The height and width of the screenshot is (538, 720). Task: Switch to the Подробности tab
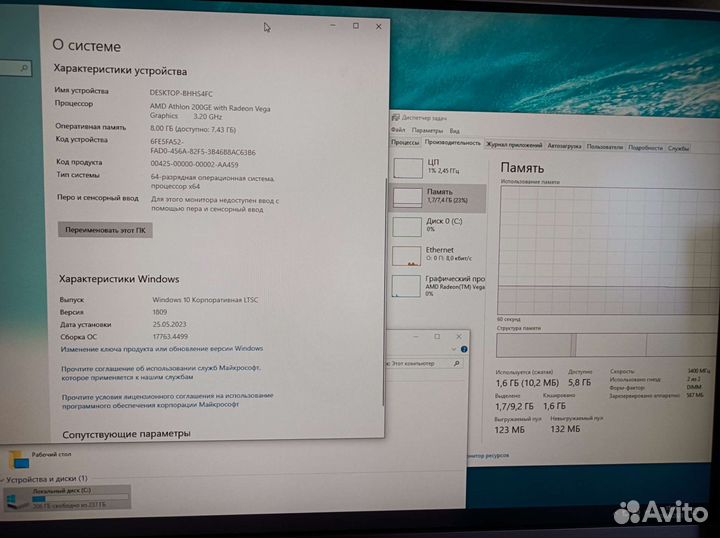pos(645,147)
